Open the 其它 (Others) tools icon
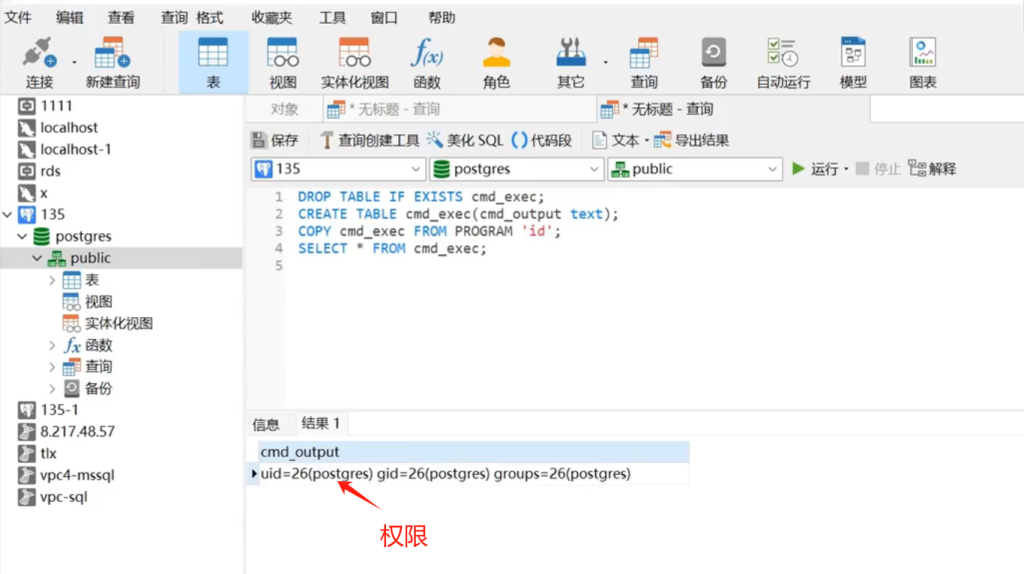 coord(570,63)
